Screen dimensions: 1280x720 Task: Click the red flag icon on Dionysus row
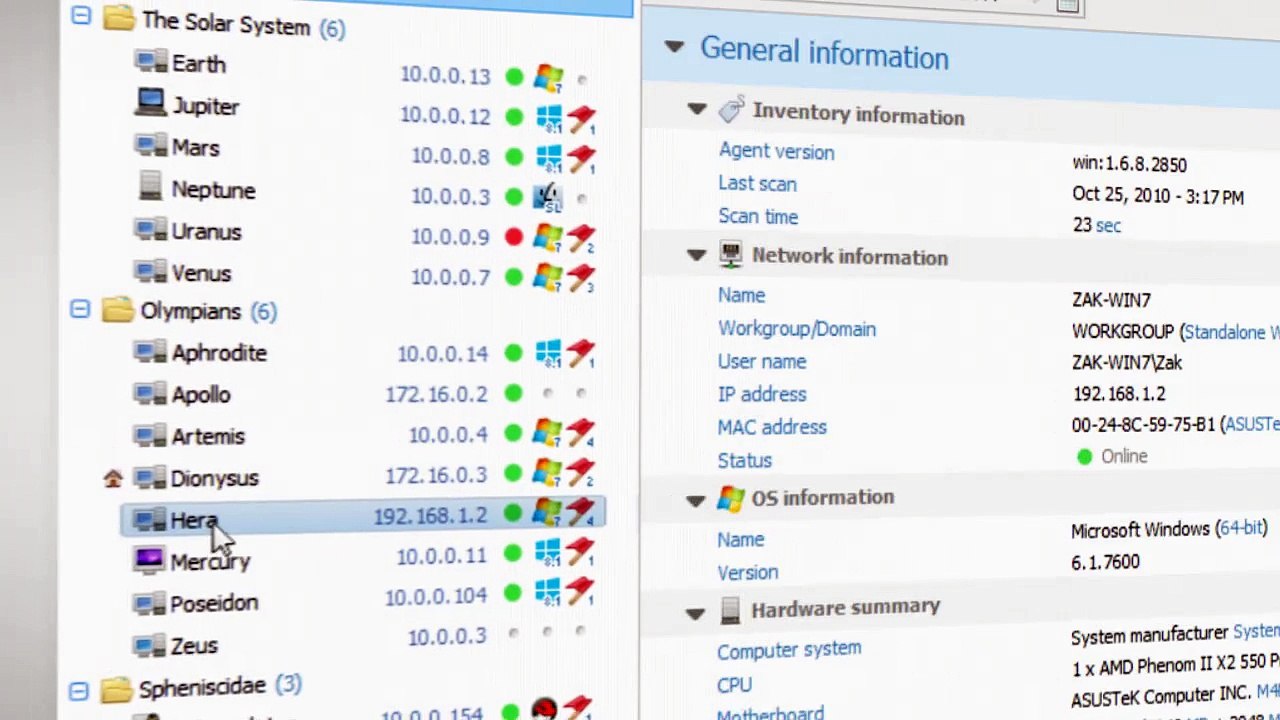[581, 473]
